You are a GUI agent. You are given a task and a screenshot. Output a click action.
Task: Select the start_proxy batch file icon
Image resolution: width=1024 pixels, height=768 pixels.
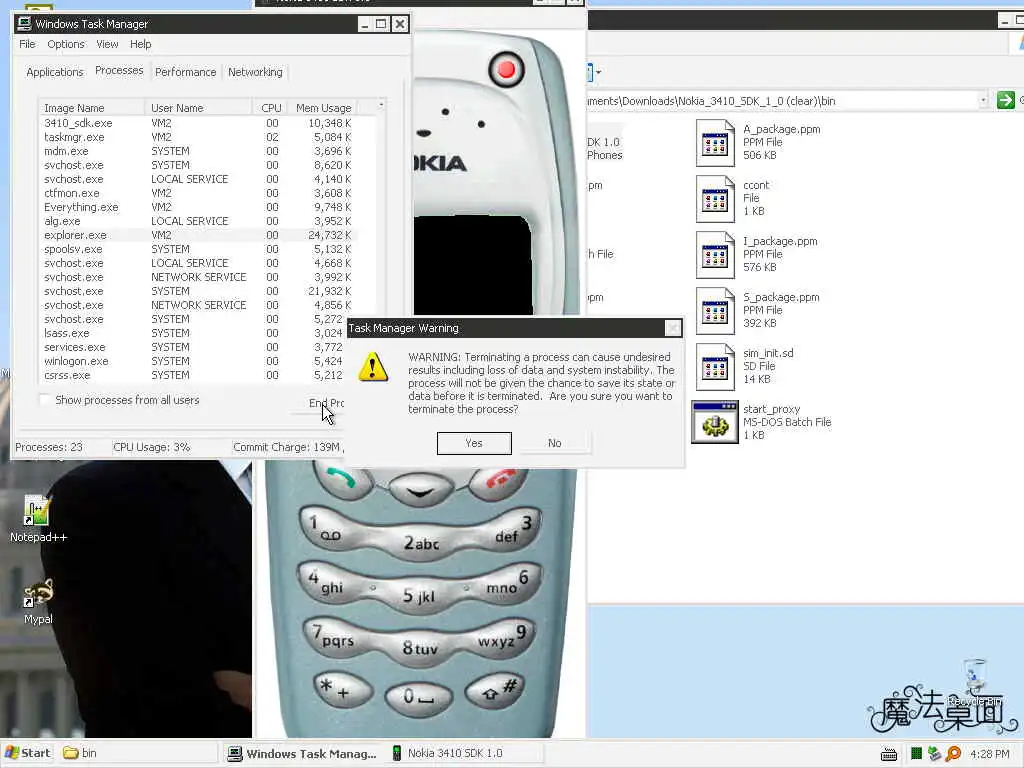(x=714, y=422)
